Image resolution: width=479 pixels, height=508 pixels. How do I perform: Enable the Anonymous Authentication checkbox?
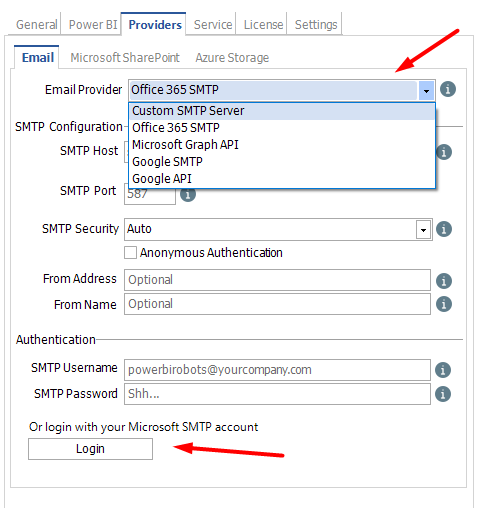coord(130,253)
